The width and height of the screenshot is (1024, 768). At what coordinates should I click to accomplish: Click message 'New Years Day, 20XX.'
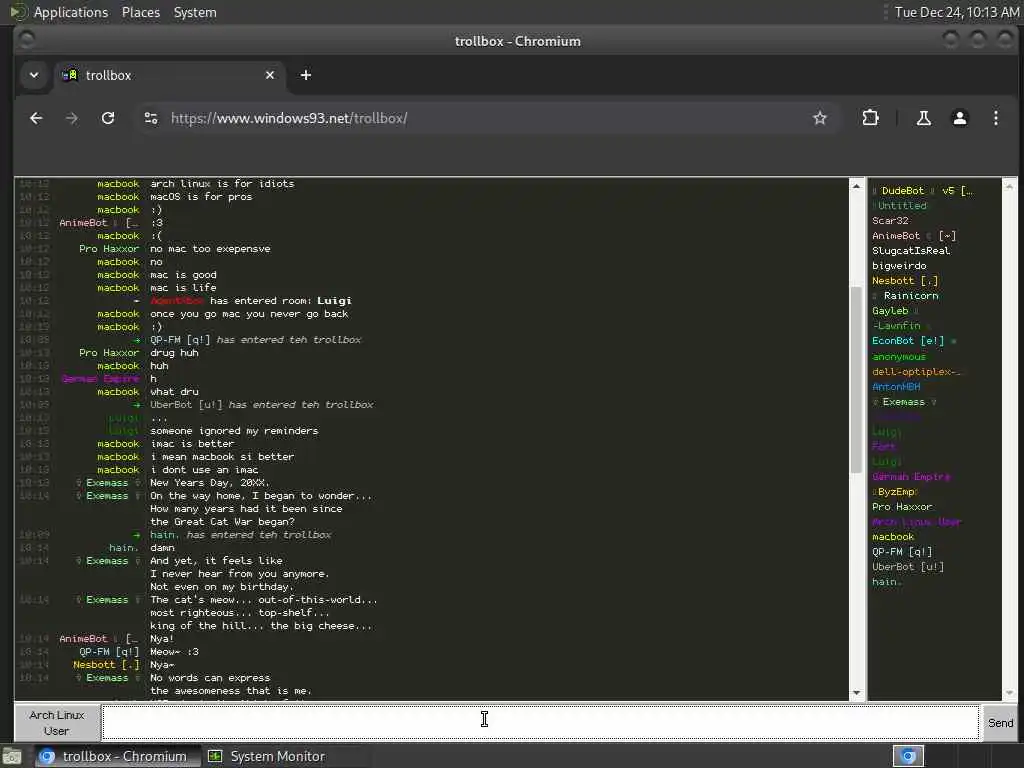coord(210,483)
